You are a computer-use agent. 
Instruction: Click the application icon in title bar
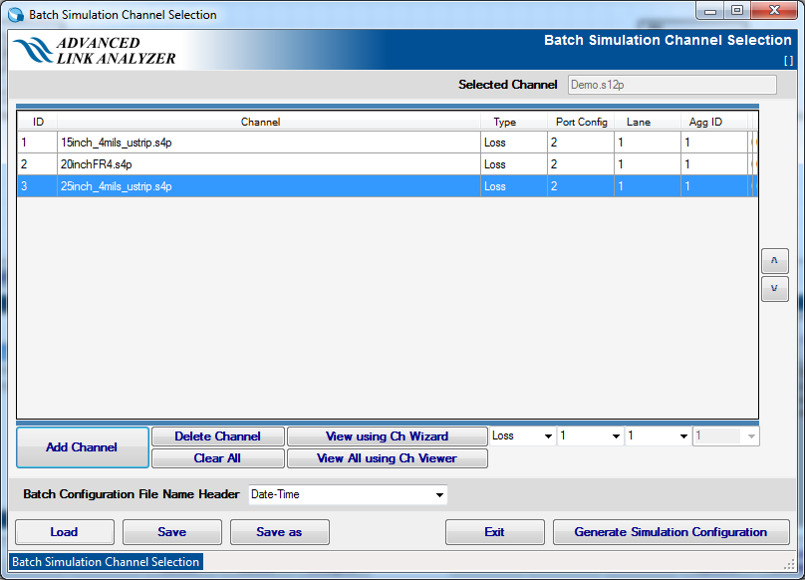(17, 15)
